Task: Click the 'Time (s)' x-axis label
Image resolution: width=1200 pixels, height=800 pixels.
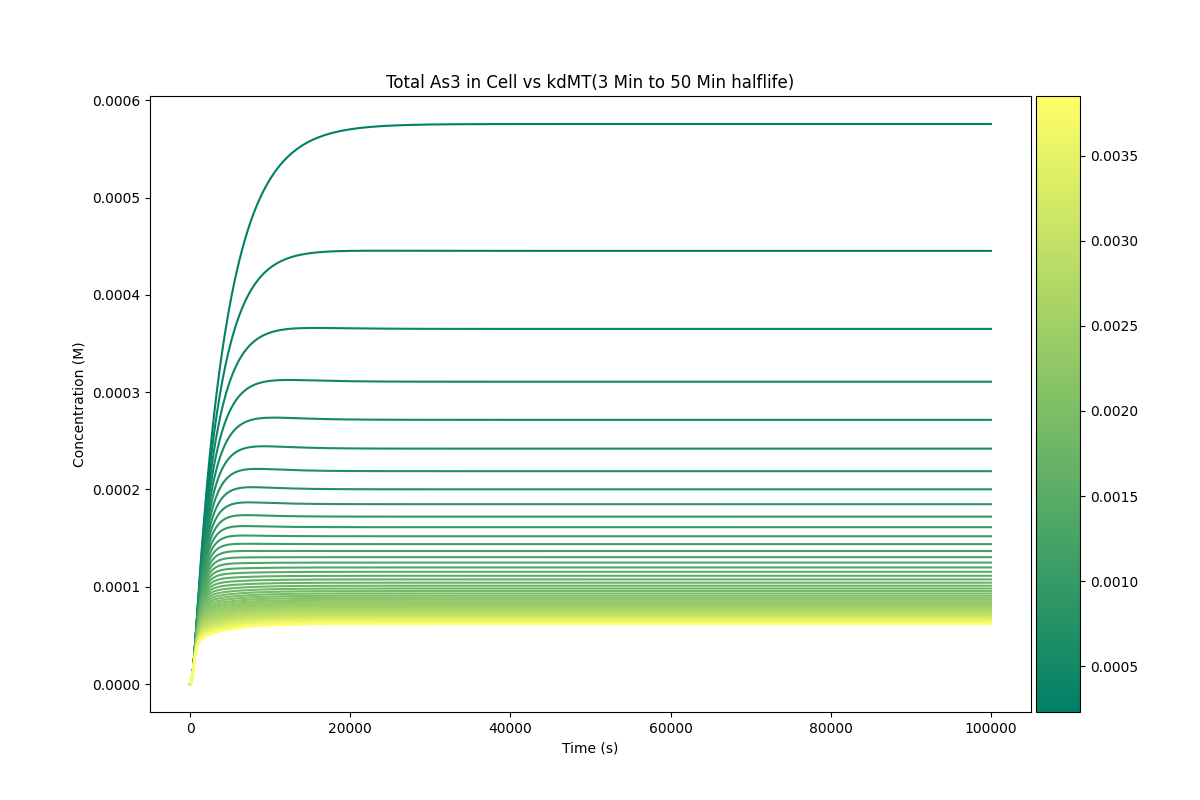Action: 590,748
